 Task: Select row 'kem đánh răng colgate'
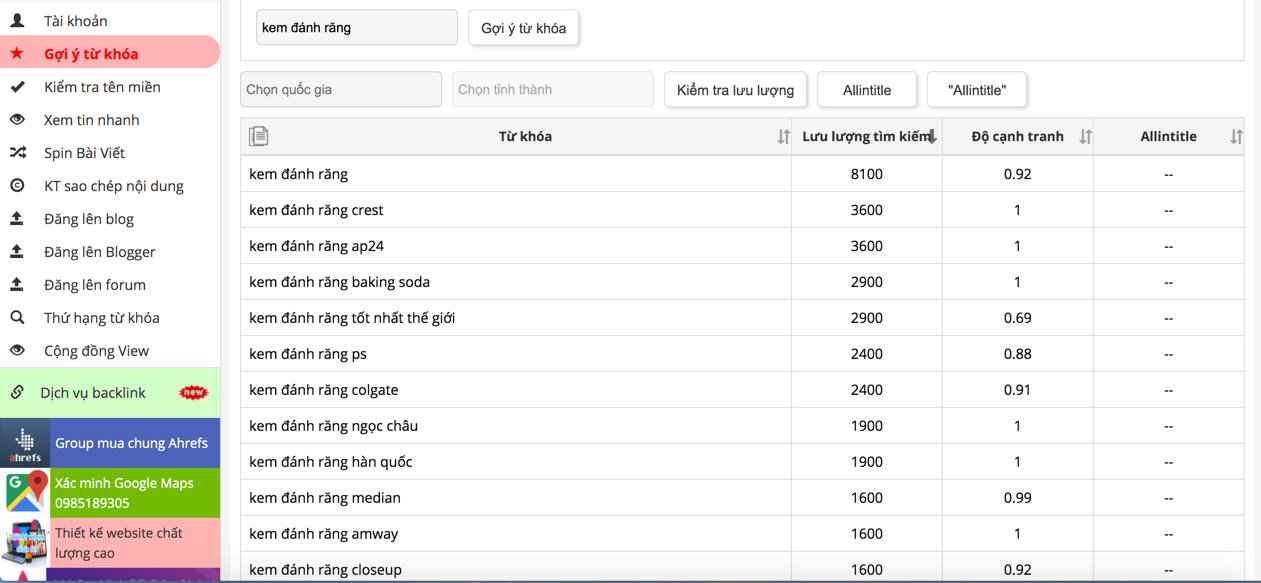coord(742,390)
